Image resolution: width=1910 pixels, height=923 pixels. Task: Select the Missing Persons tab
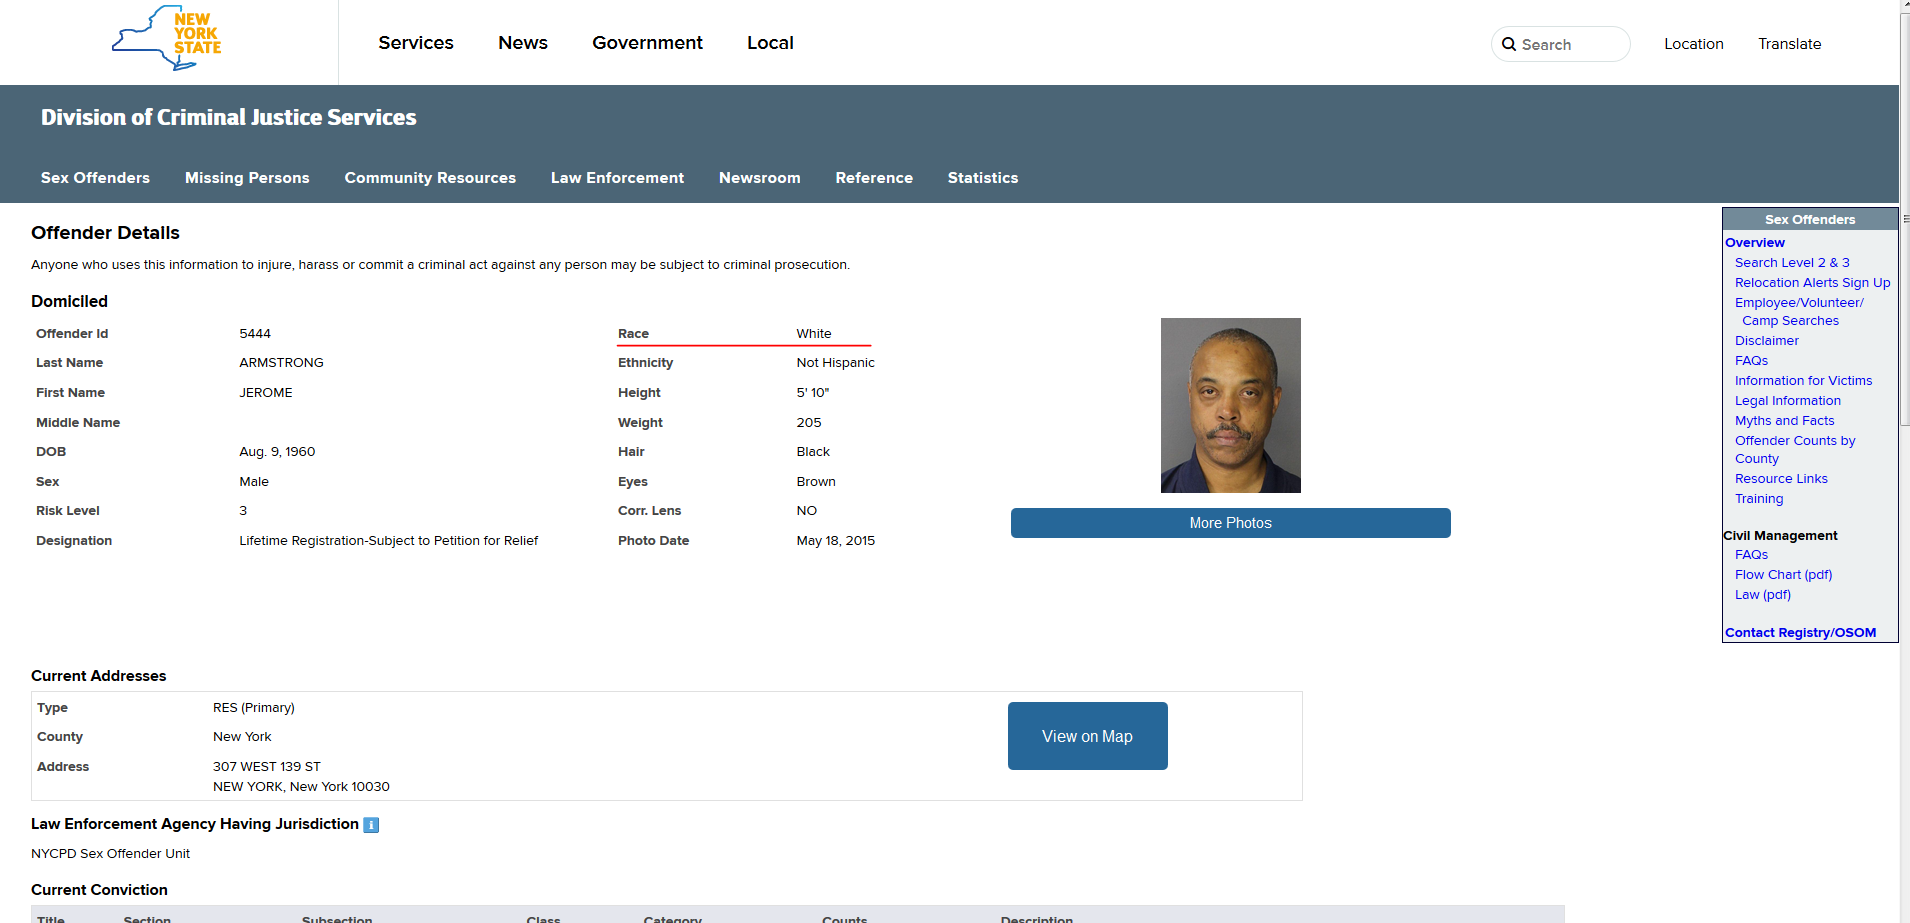click(x=247, y=178)
